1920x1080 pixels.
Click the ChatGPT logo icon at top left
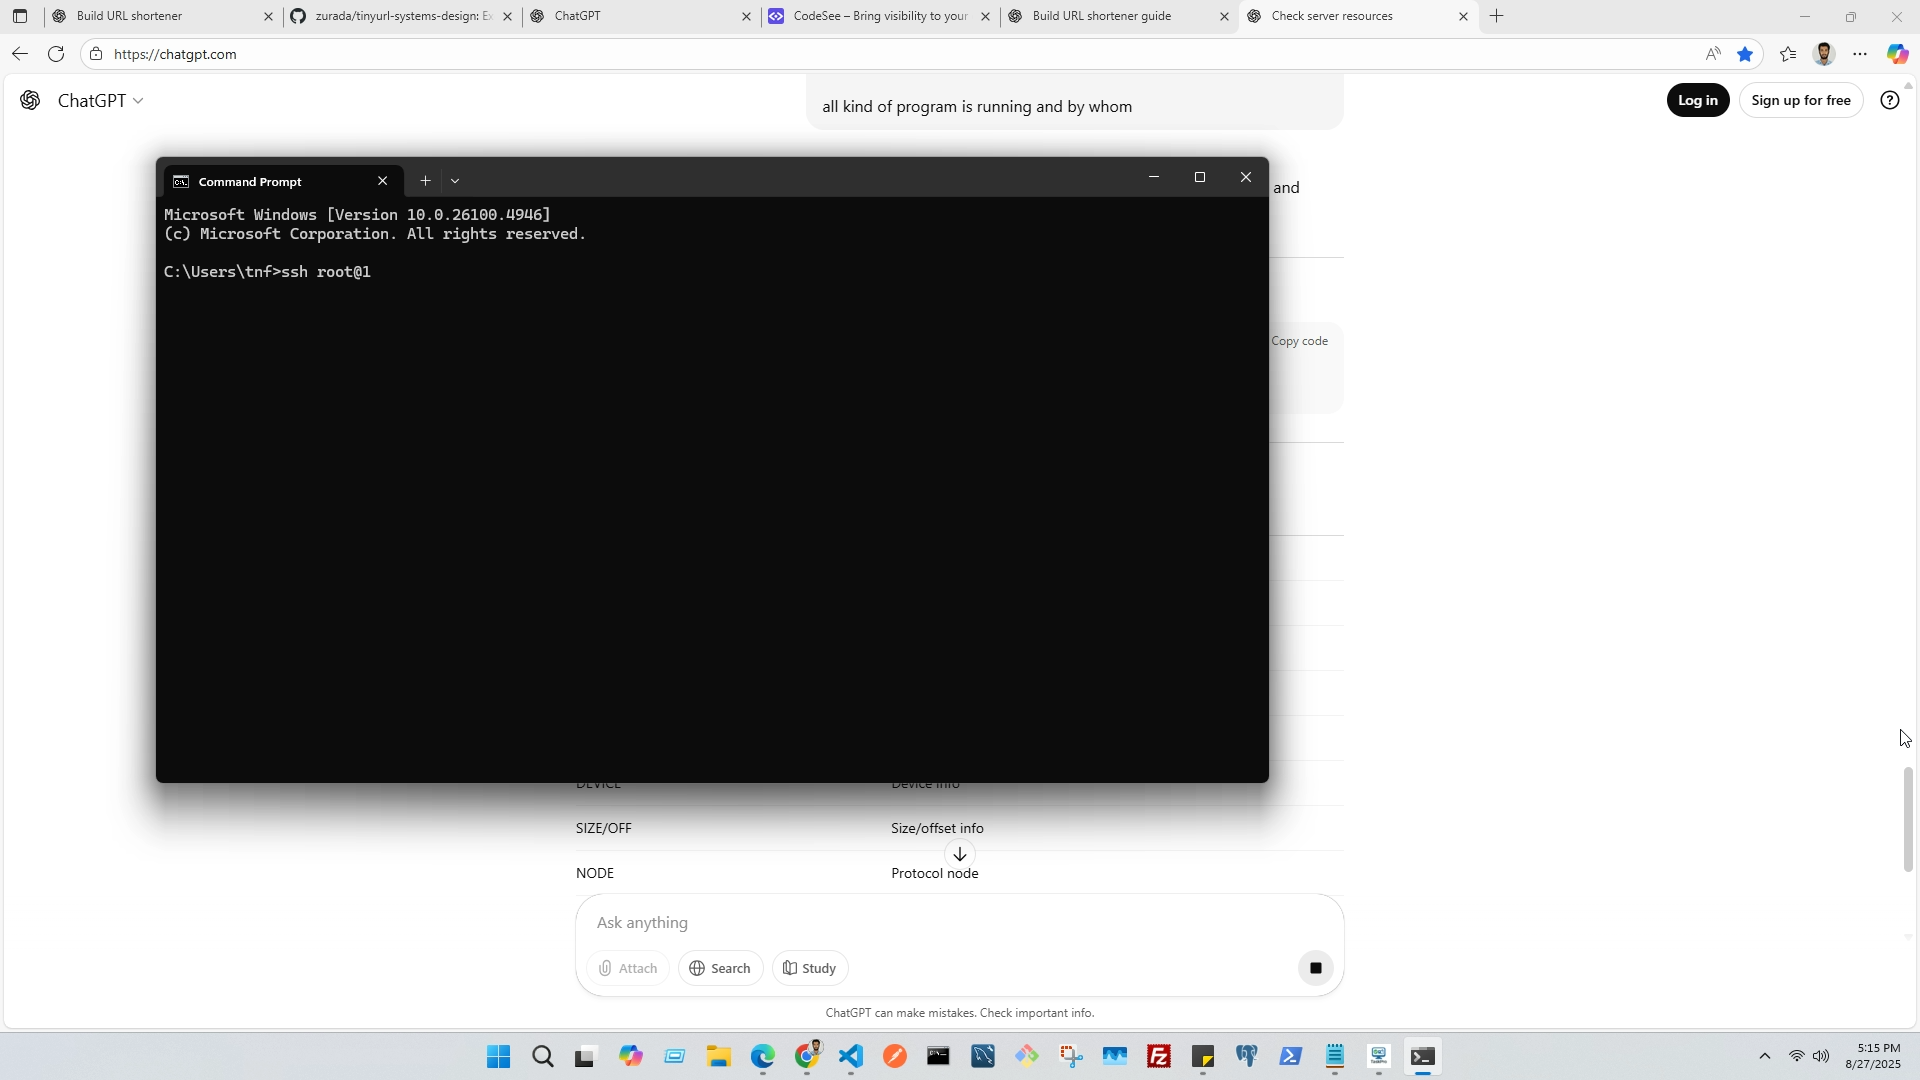pos(30,100)
